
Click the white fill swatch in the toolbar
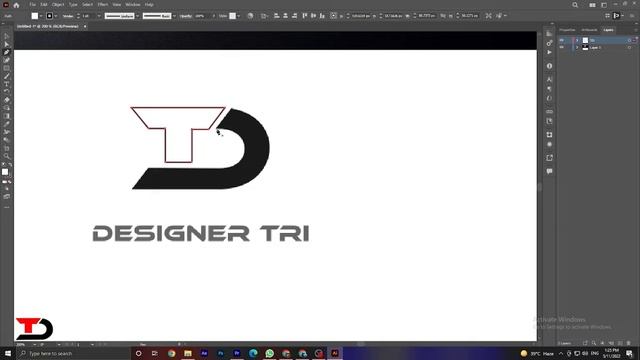(5, 172)
